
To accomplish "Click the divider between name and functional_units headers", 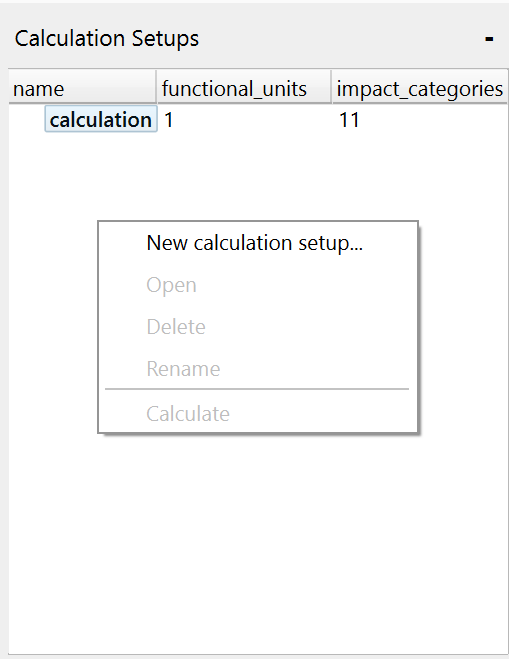I will 157,87.
